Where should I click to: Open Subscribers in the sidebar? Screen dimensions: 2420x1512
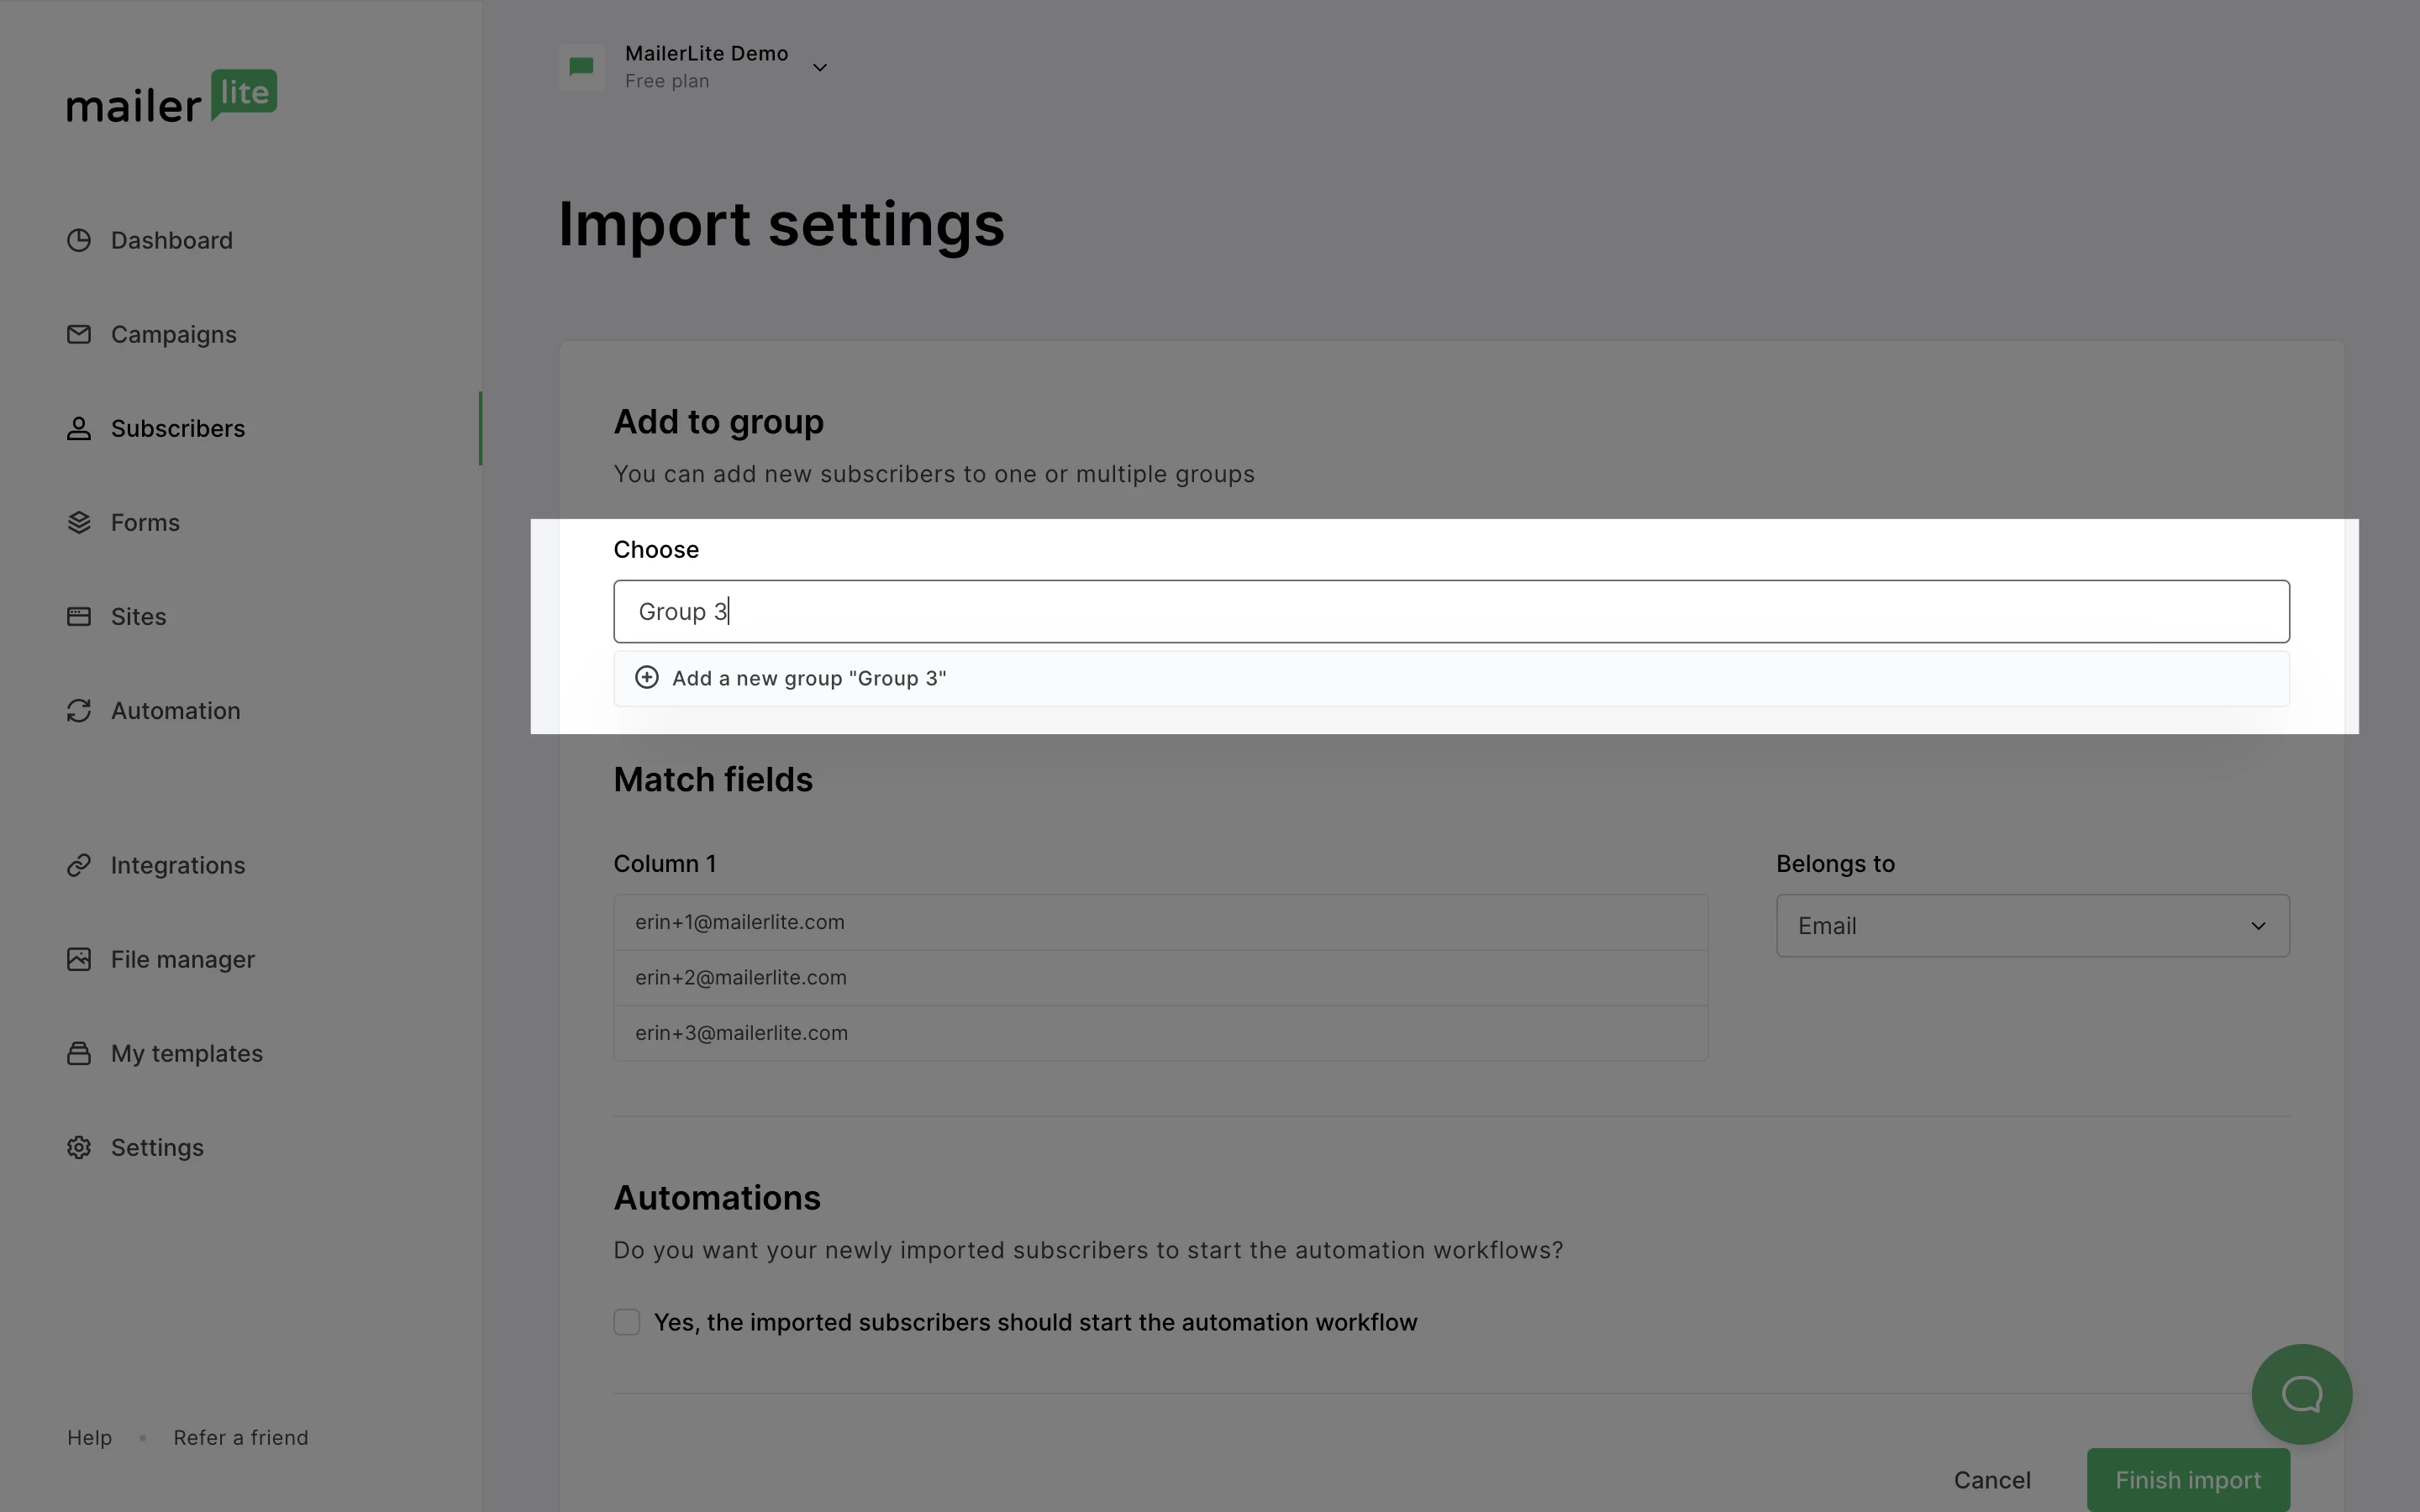point(177,429)
